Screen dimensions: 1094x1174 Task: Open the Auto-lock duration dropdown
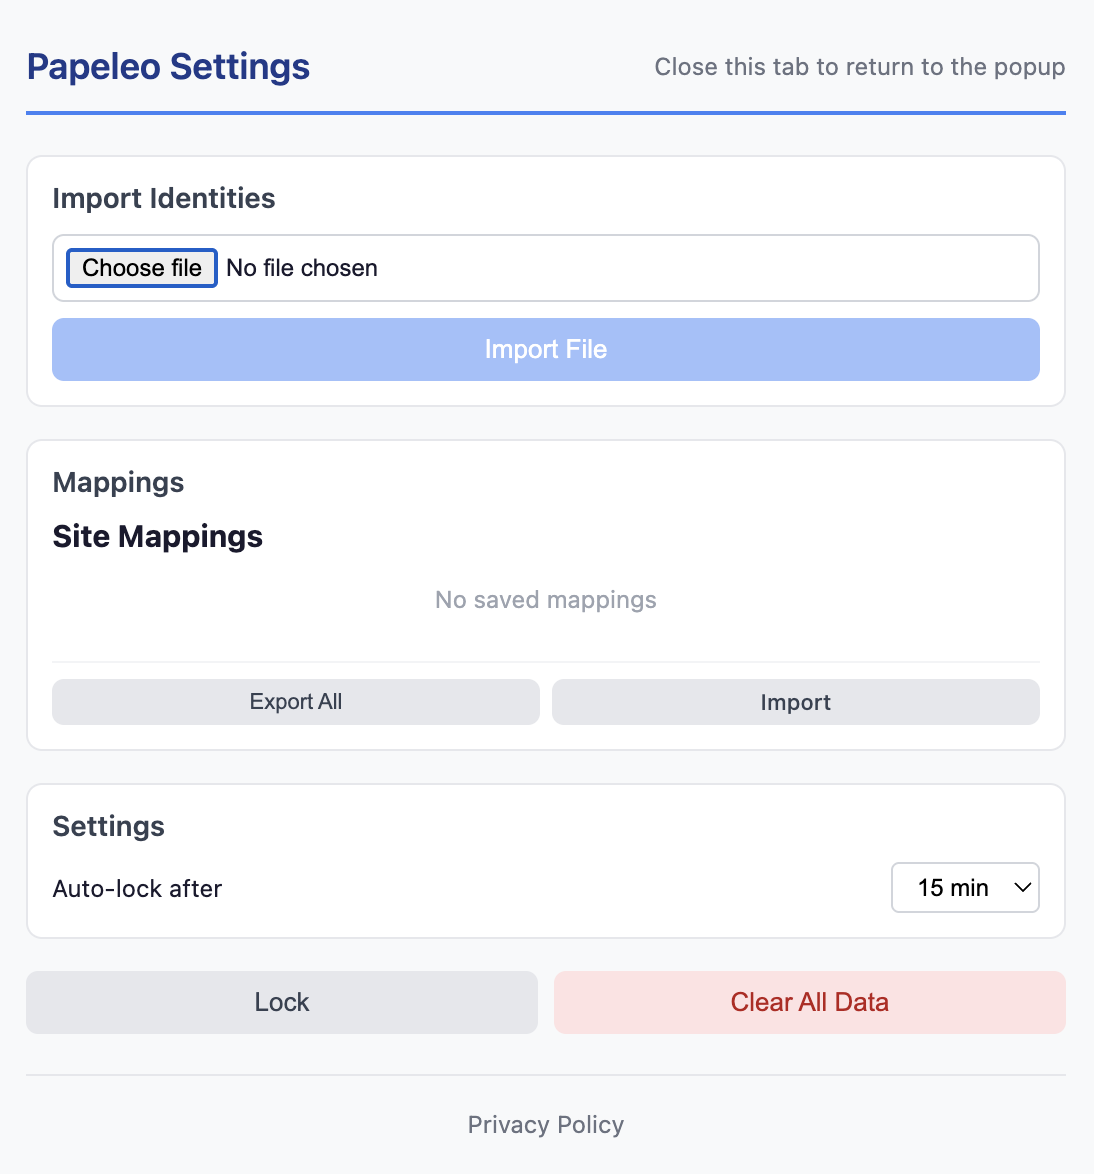pyautogui.click(x=964, y=888)
